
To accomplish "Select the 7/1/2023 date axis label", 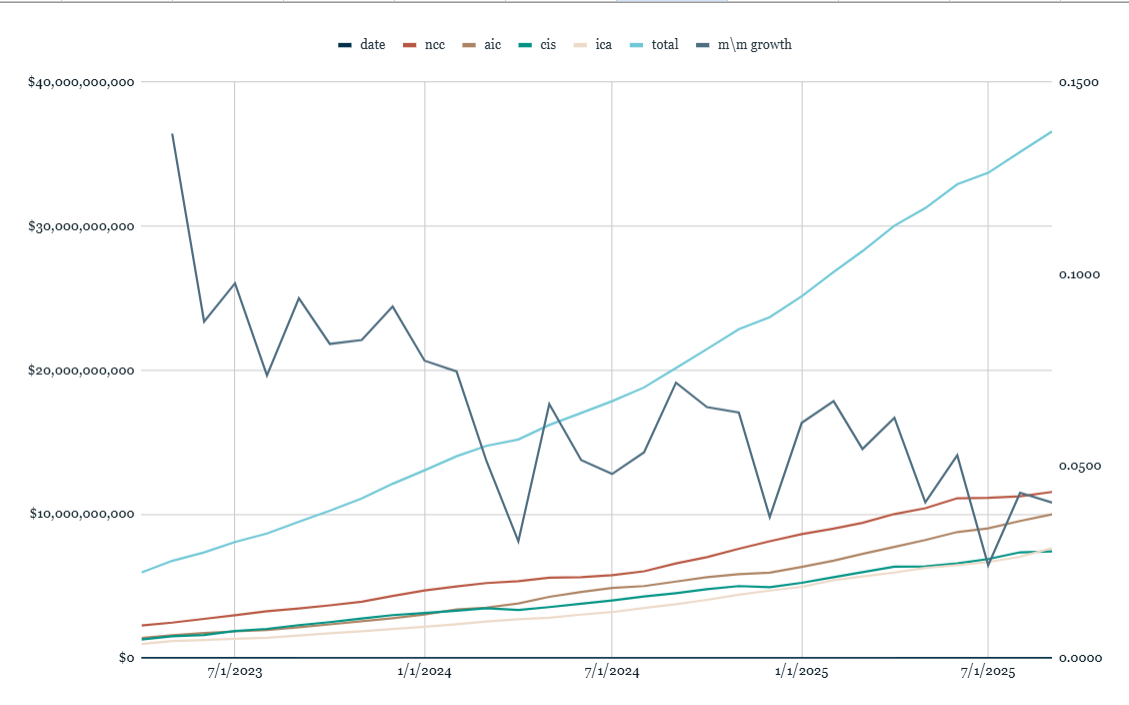I will (x=235, y=673).
